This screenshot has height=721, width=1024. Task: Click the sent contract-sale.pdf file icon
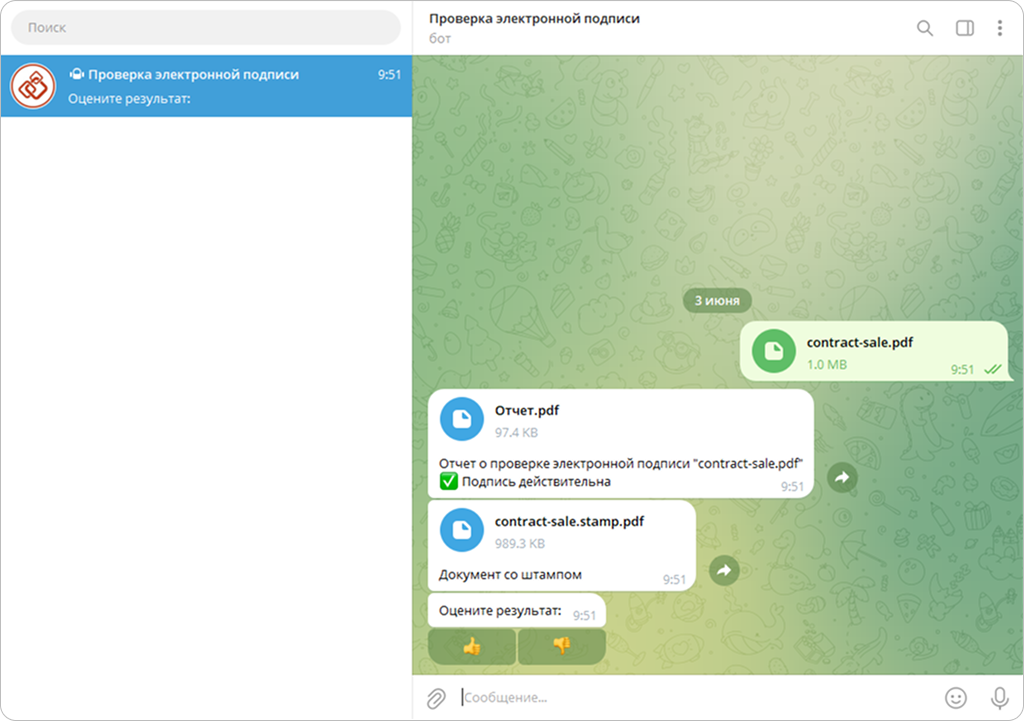(773, 351)
